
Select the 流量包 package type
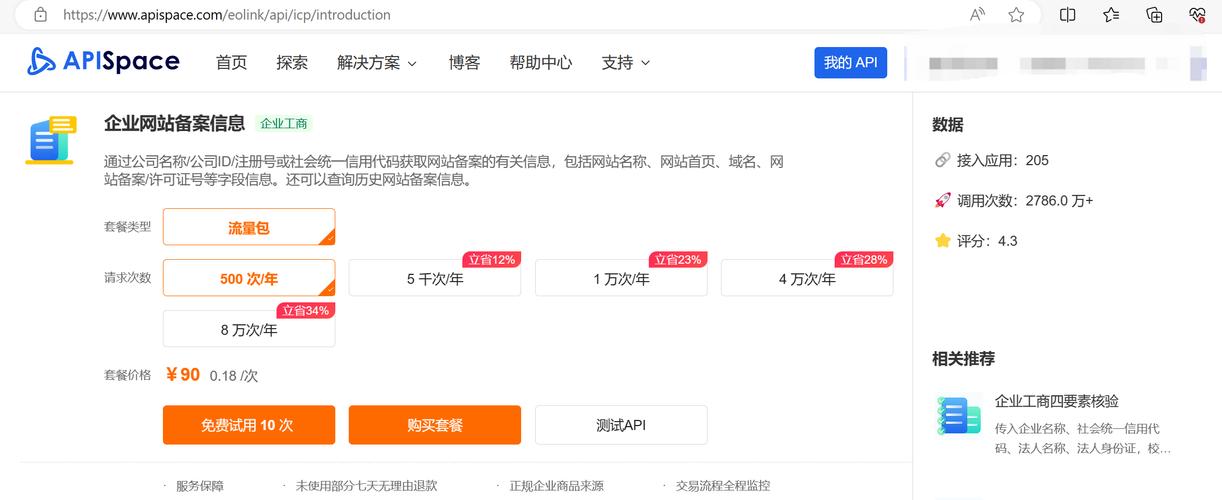(x=248, y=227)
